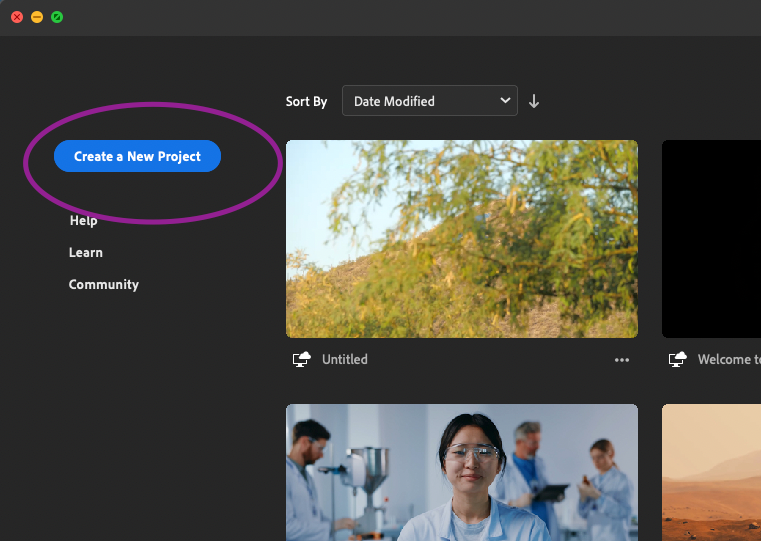Open the tree landscape project thumbnail
This screenshot has height=541, width=761.
pyautogui.click(x=461, y=239)
